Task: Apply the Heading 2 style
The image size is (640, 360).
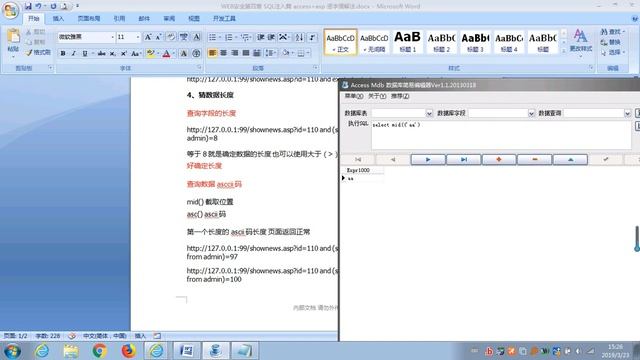Action: pos(441,42)
